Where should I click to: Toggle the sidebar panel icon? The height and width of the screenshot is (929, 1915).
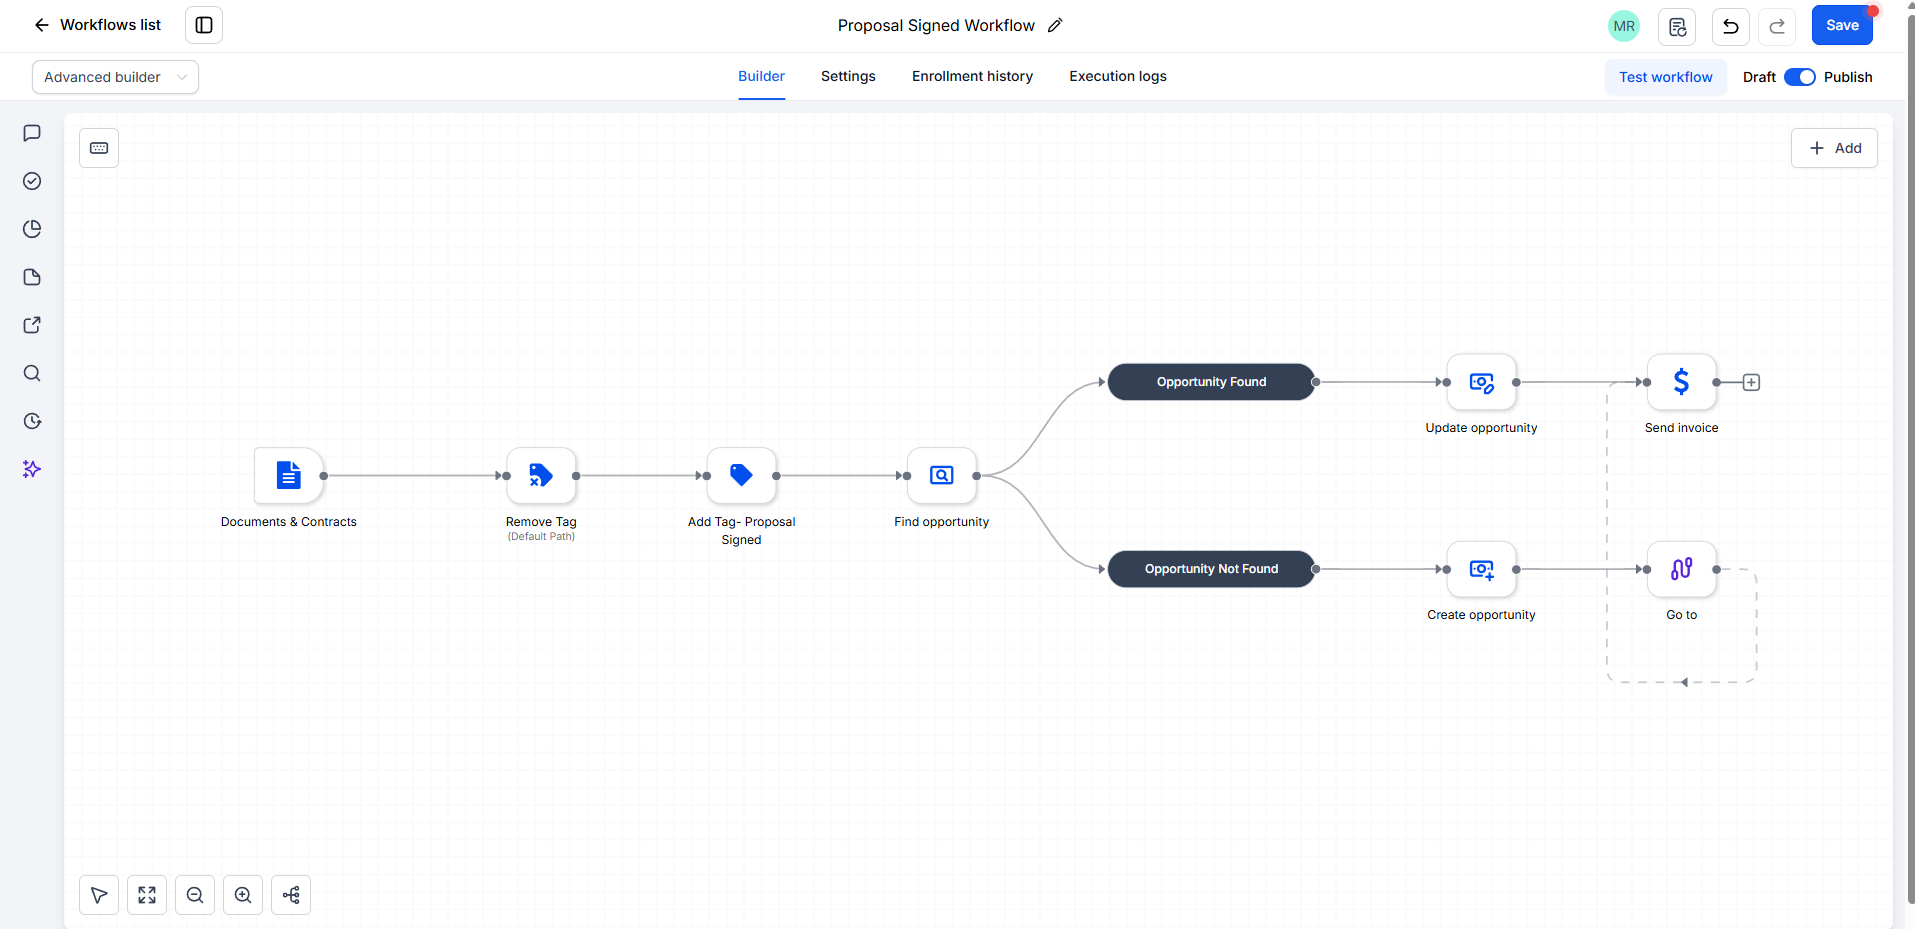(204, 25)
